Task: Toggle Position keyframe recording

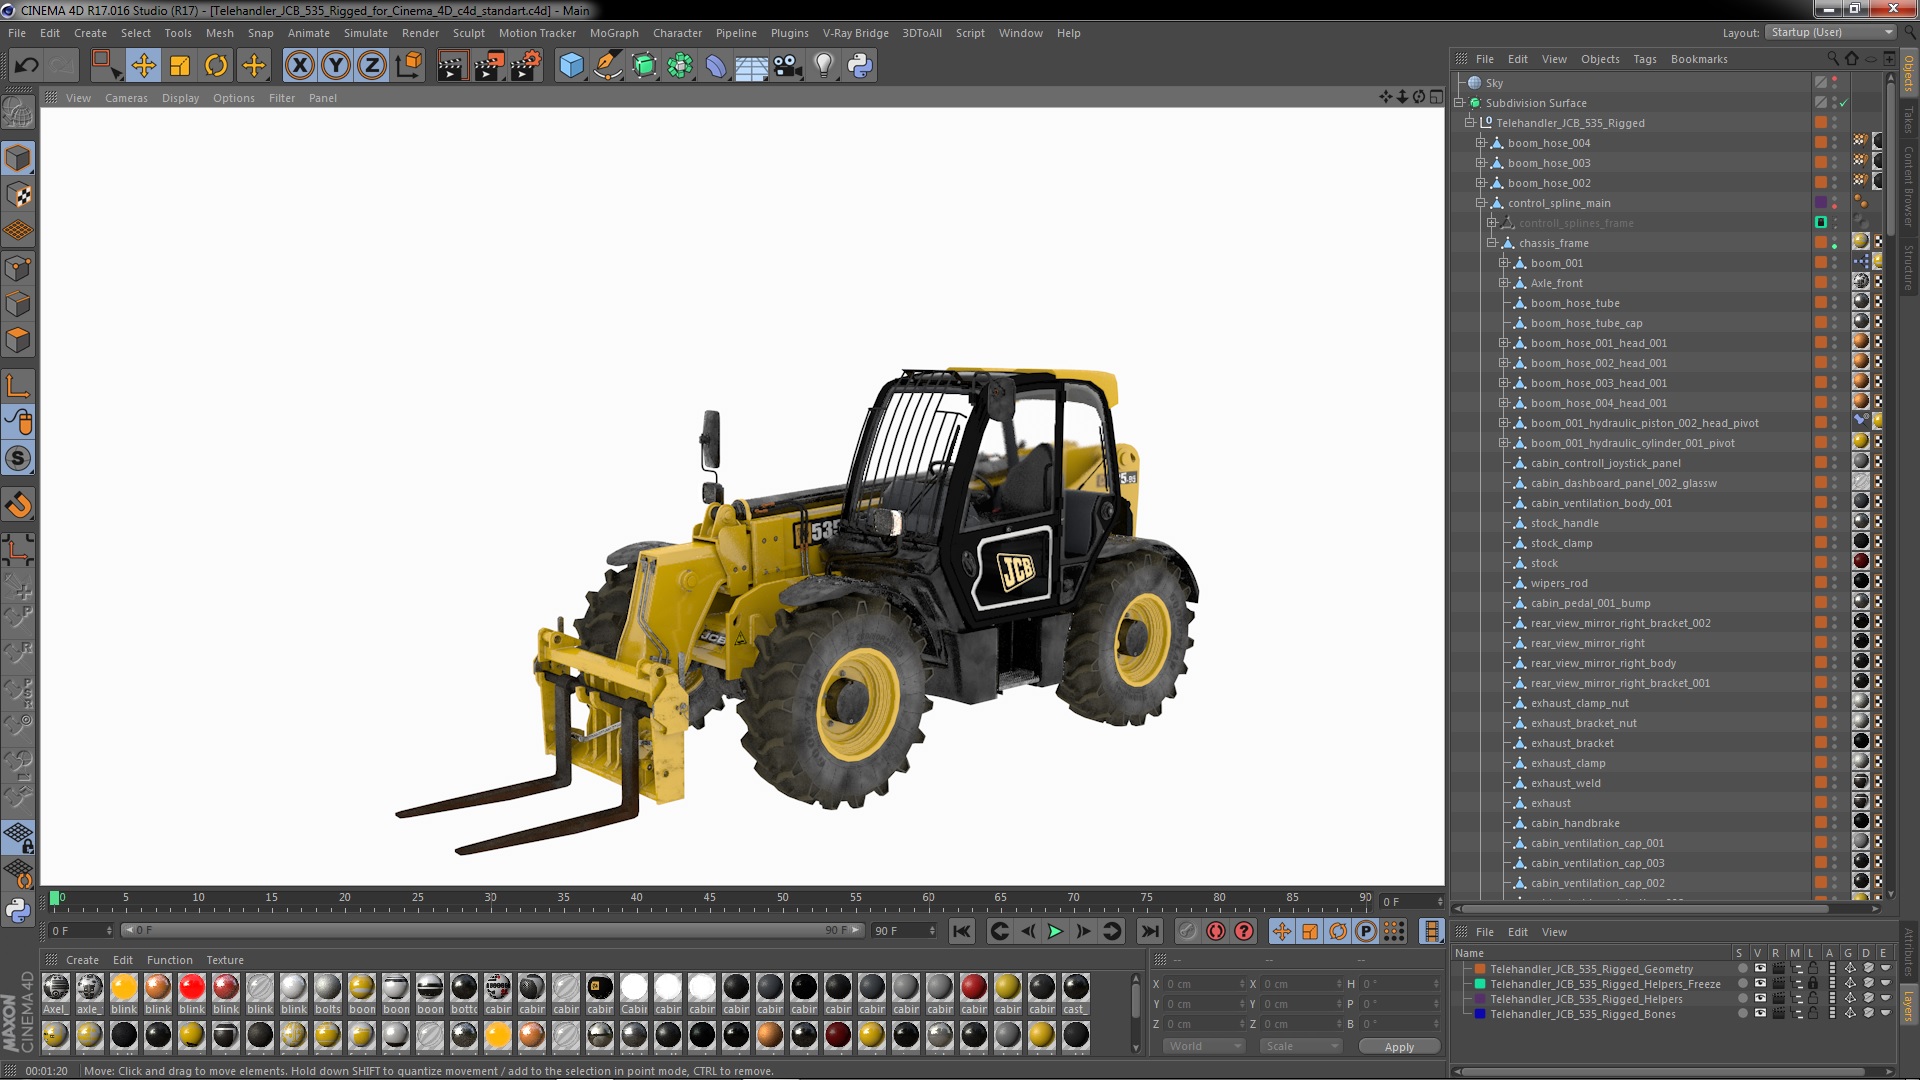Action: coord(1282,931)
